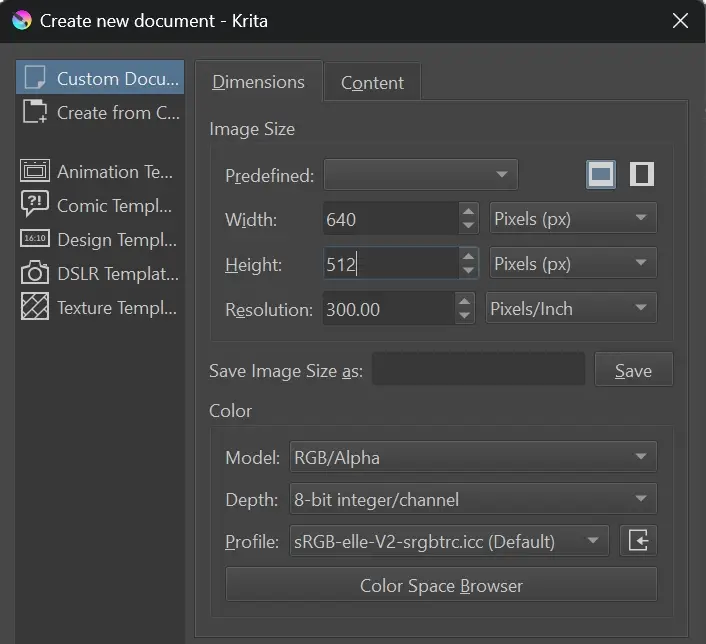Viewport: 706px width, 644px height.
Task: Increase Resolution with the up arrow
Action: 464,301
